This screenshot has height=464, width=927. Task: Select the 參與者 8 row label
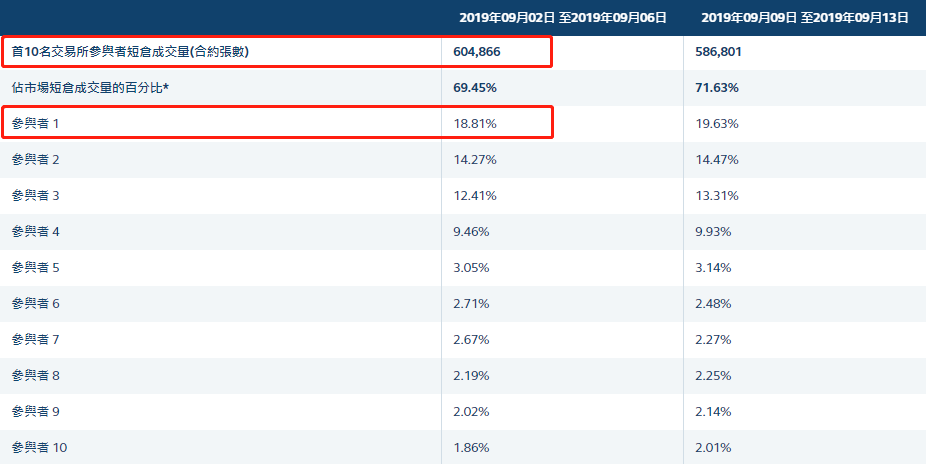coord(36,375)
